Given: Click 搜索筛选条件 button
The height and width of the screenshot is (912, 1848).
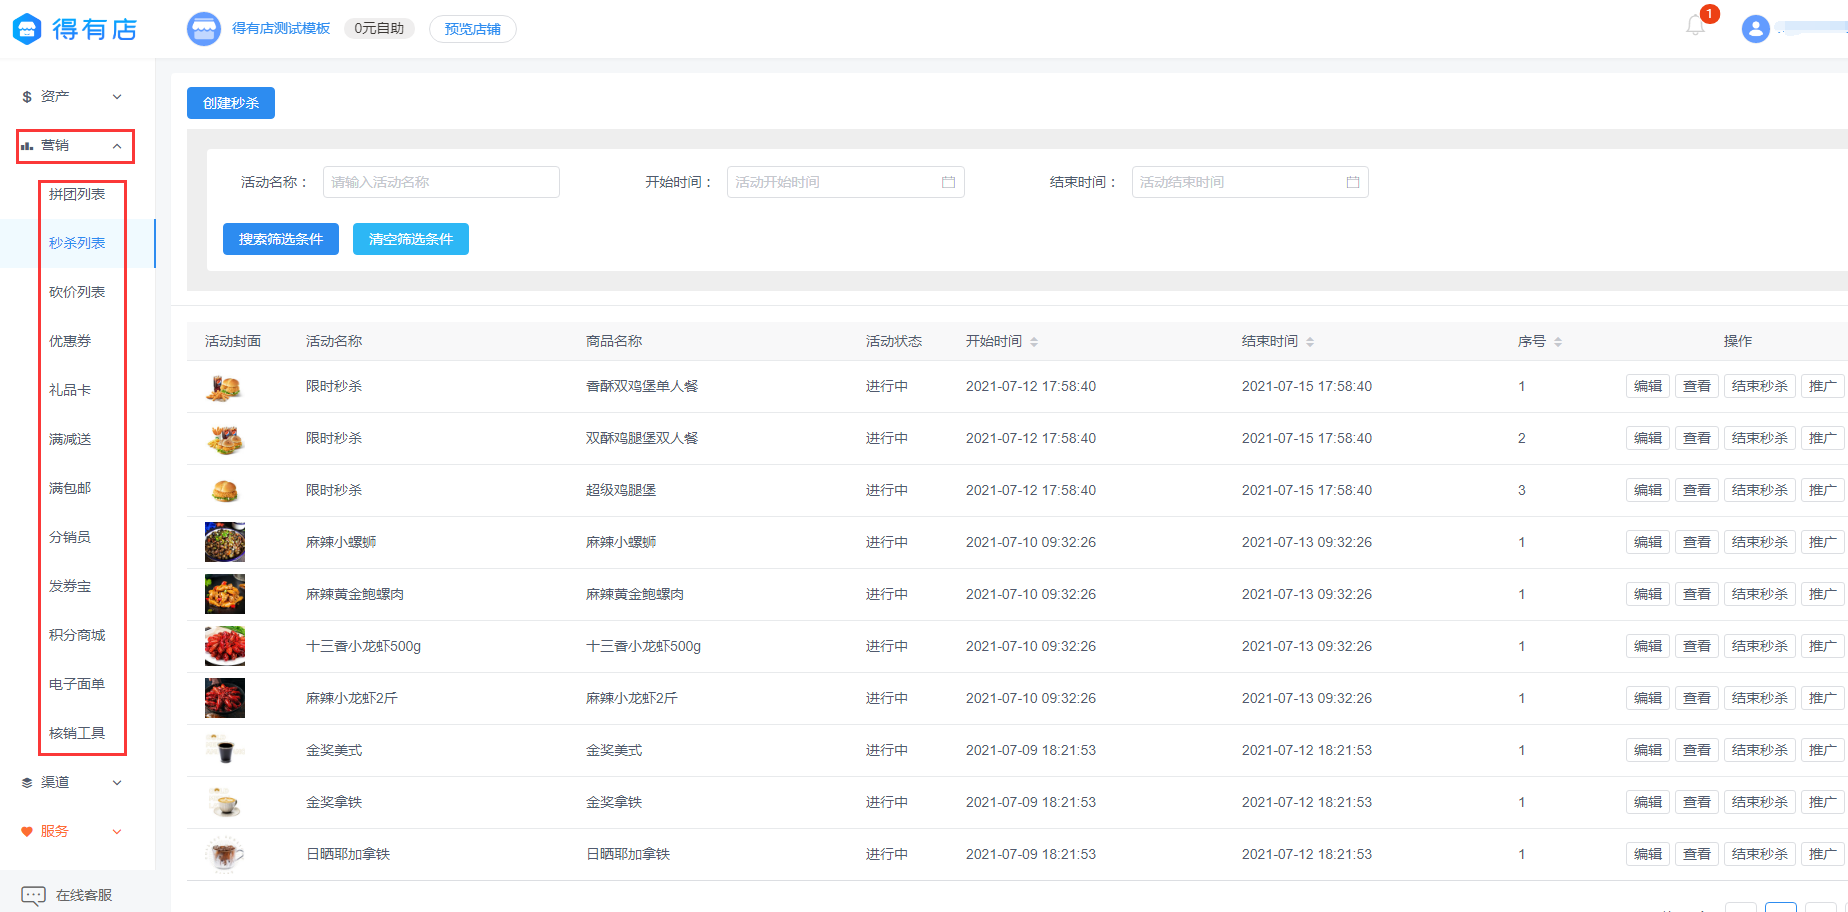Looking at the screenshot, I should point(280,239).
